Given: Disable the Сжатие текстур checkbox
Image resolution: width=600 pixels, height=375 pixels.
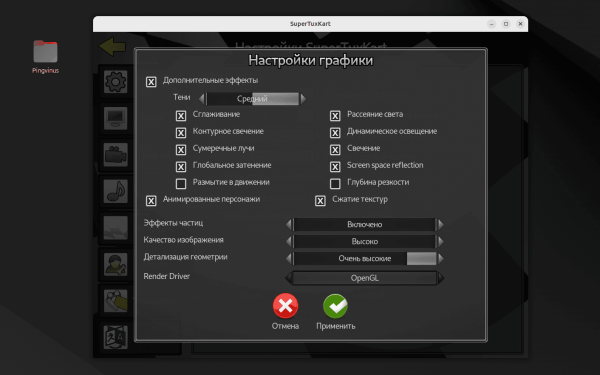Looking at the screenshot, I should coord(320,201).
